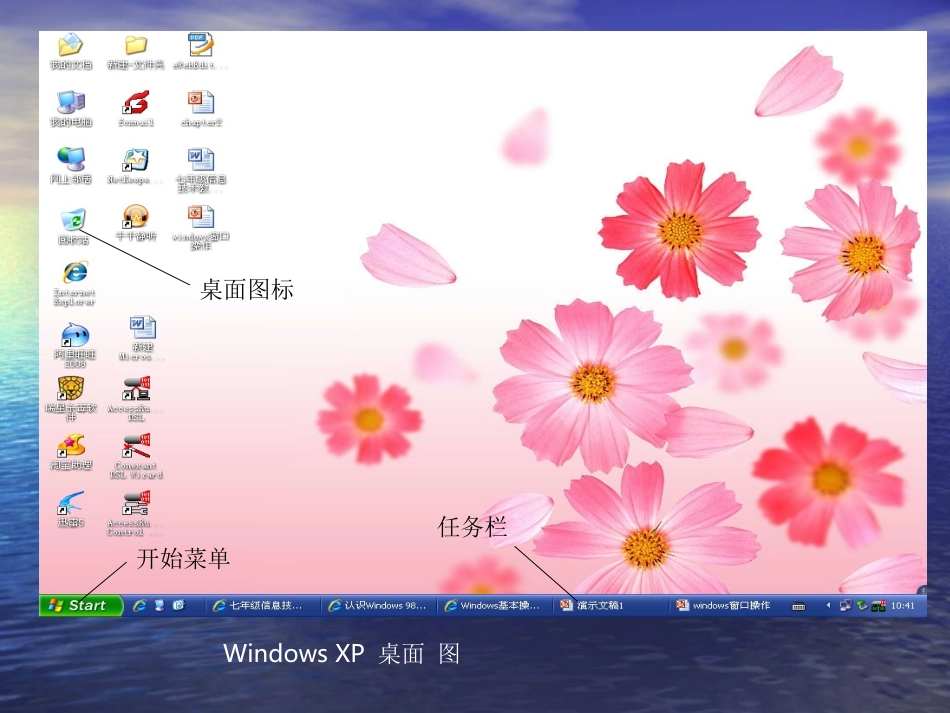Click the network computers tray icon
The height and width of the screenshot is (713, 950).
click(845, 605)
